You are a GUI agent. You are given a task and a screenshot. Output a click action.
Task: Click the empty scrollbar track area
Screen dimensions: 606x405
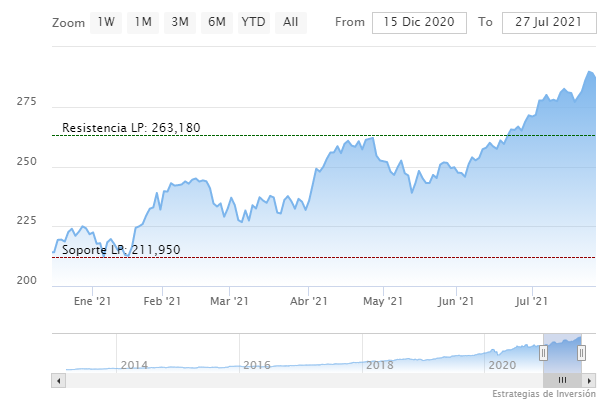pyautogui.click(x=300, y=380)
